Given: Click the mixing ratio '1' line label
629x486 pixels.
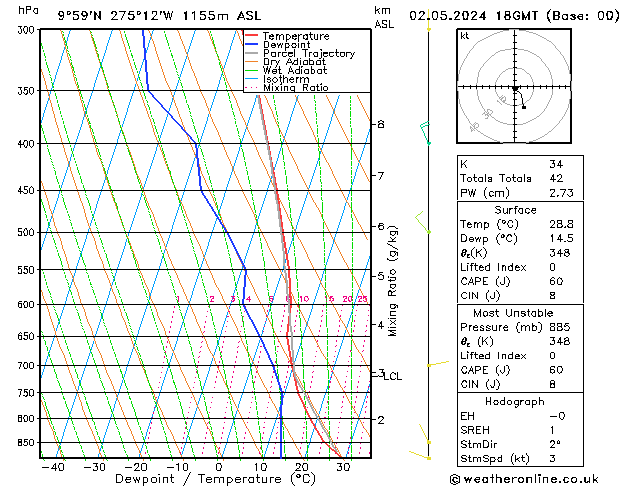Looking at the screenshot, I should point(178,299).
